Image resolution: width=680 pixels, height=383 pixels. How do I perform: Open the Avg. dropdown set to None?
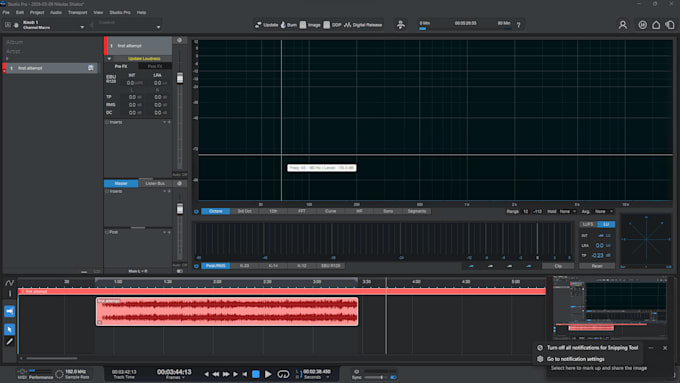(604, 211)
